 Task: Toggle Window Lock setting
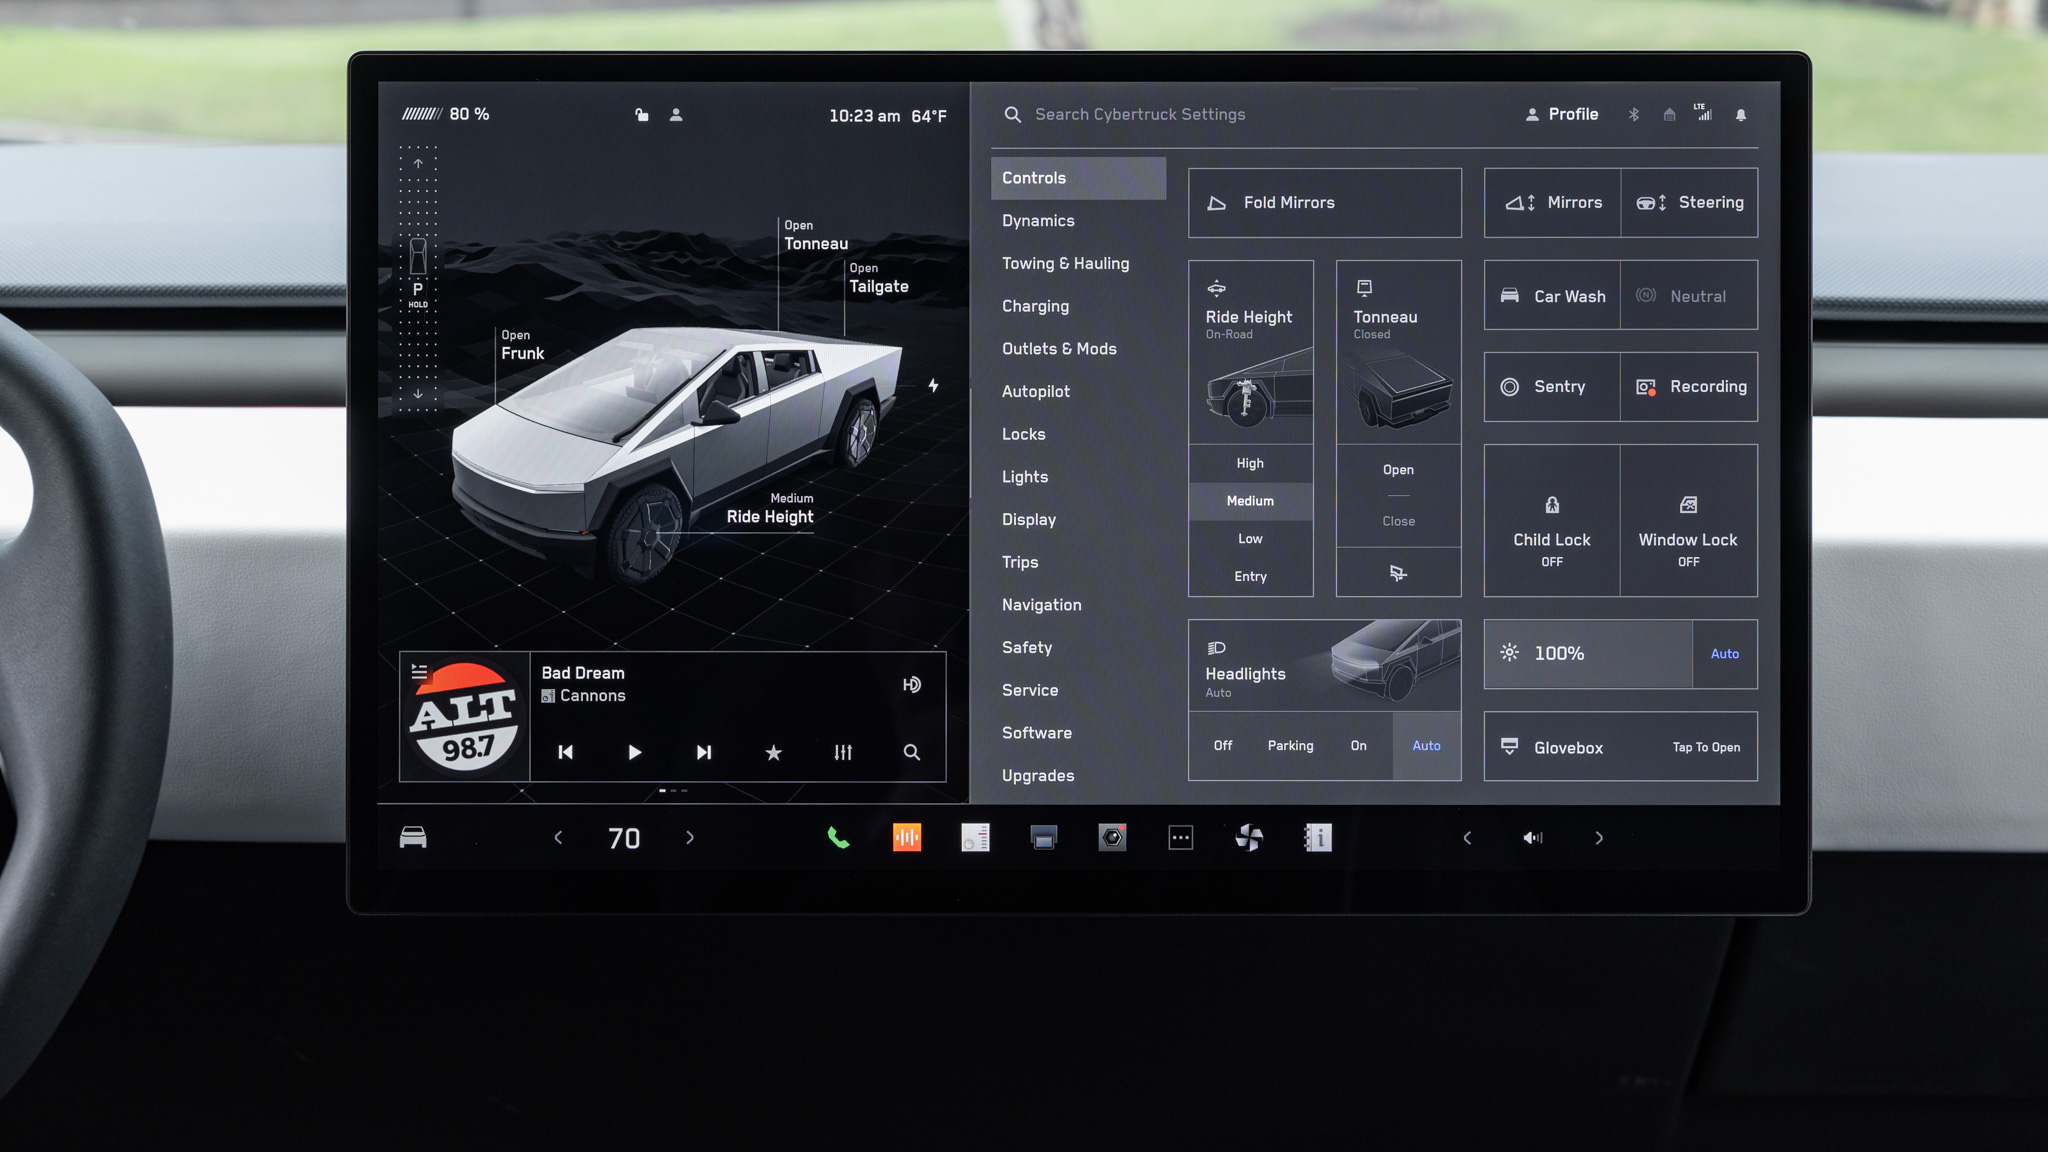coord(1688,522)
